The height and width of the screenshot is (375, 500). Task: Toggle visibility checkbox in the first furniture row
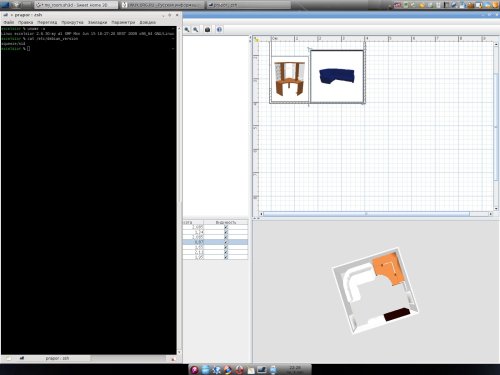pos(226,227)
